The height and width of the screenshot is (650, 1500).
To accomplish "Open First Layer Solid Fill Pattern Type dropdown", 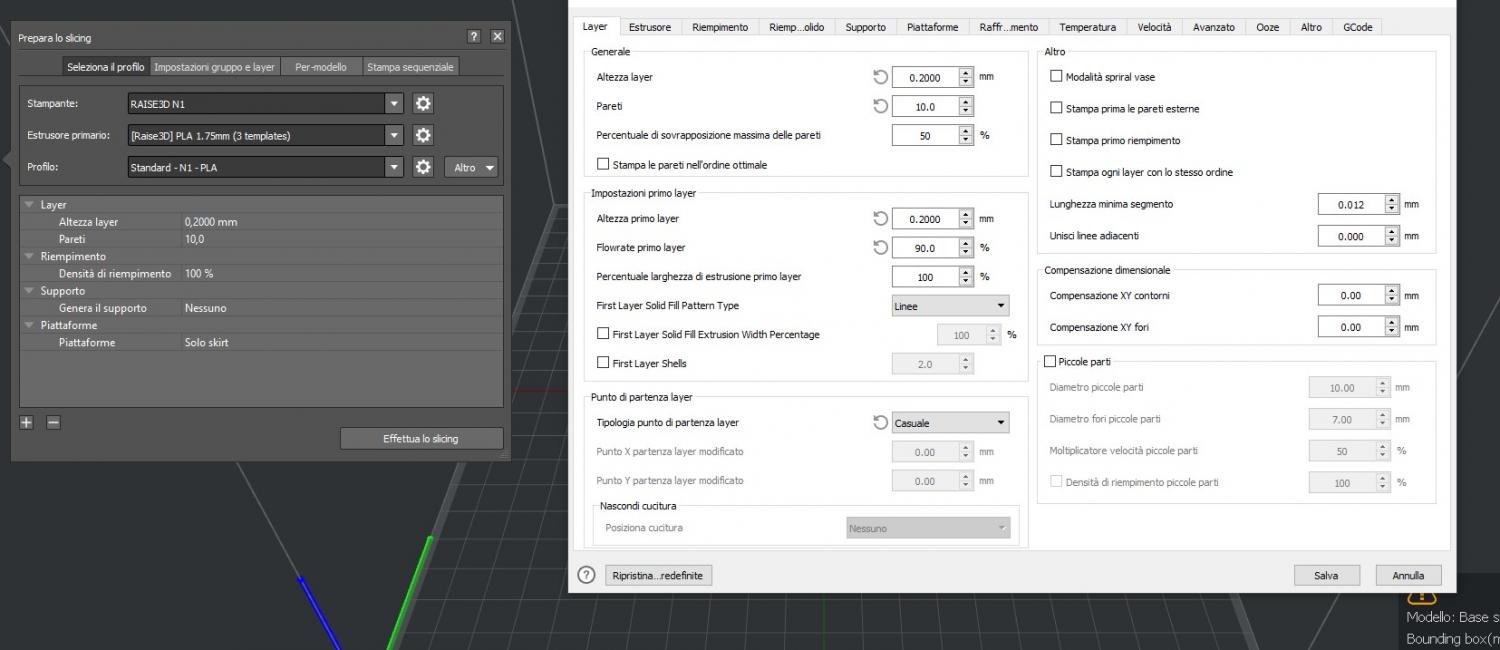I will tap(950, 306).
